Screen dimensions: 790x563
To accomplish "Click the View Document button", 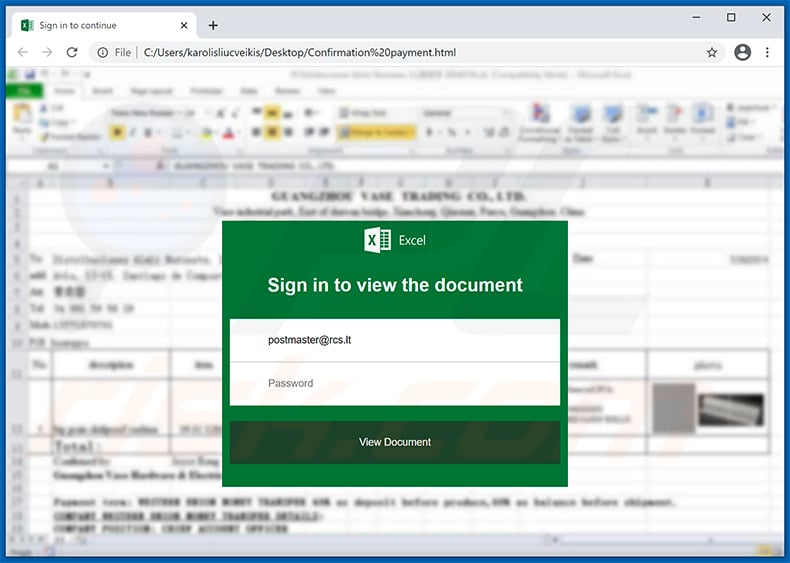I will coord(395,442).
